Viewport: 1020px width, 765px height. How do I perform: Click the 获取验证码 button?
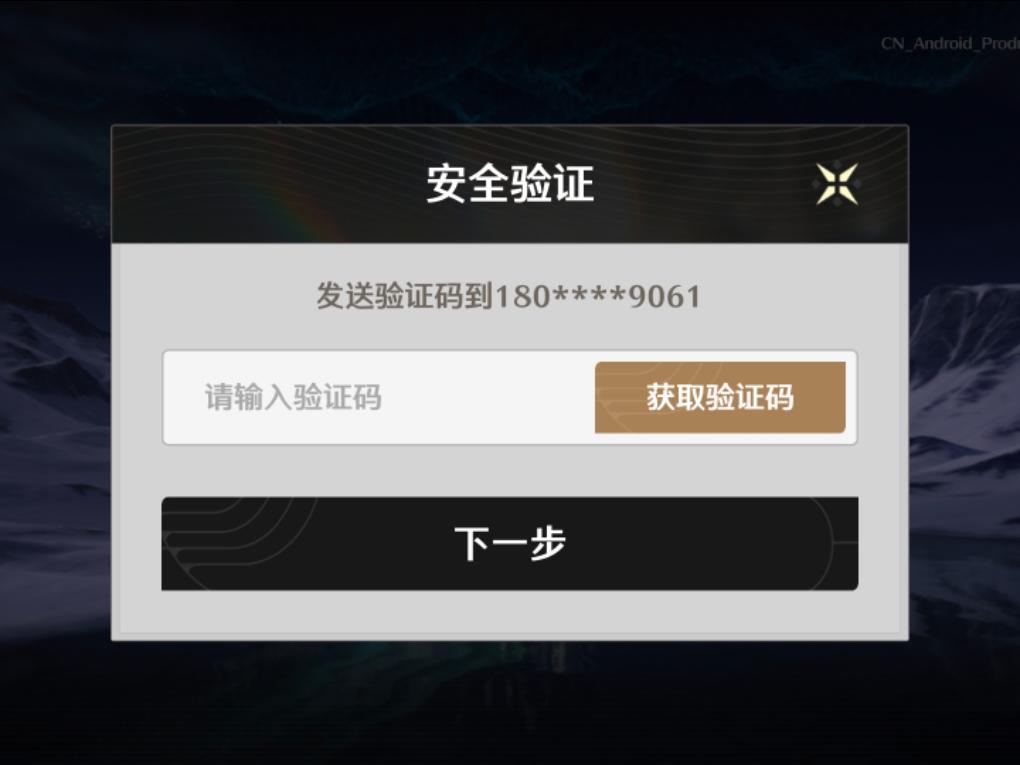point(720,397)
